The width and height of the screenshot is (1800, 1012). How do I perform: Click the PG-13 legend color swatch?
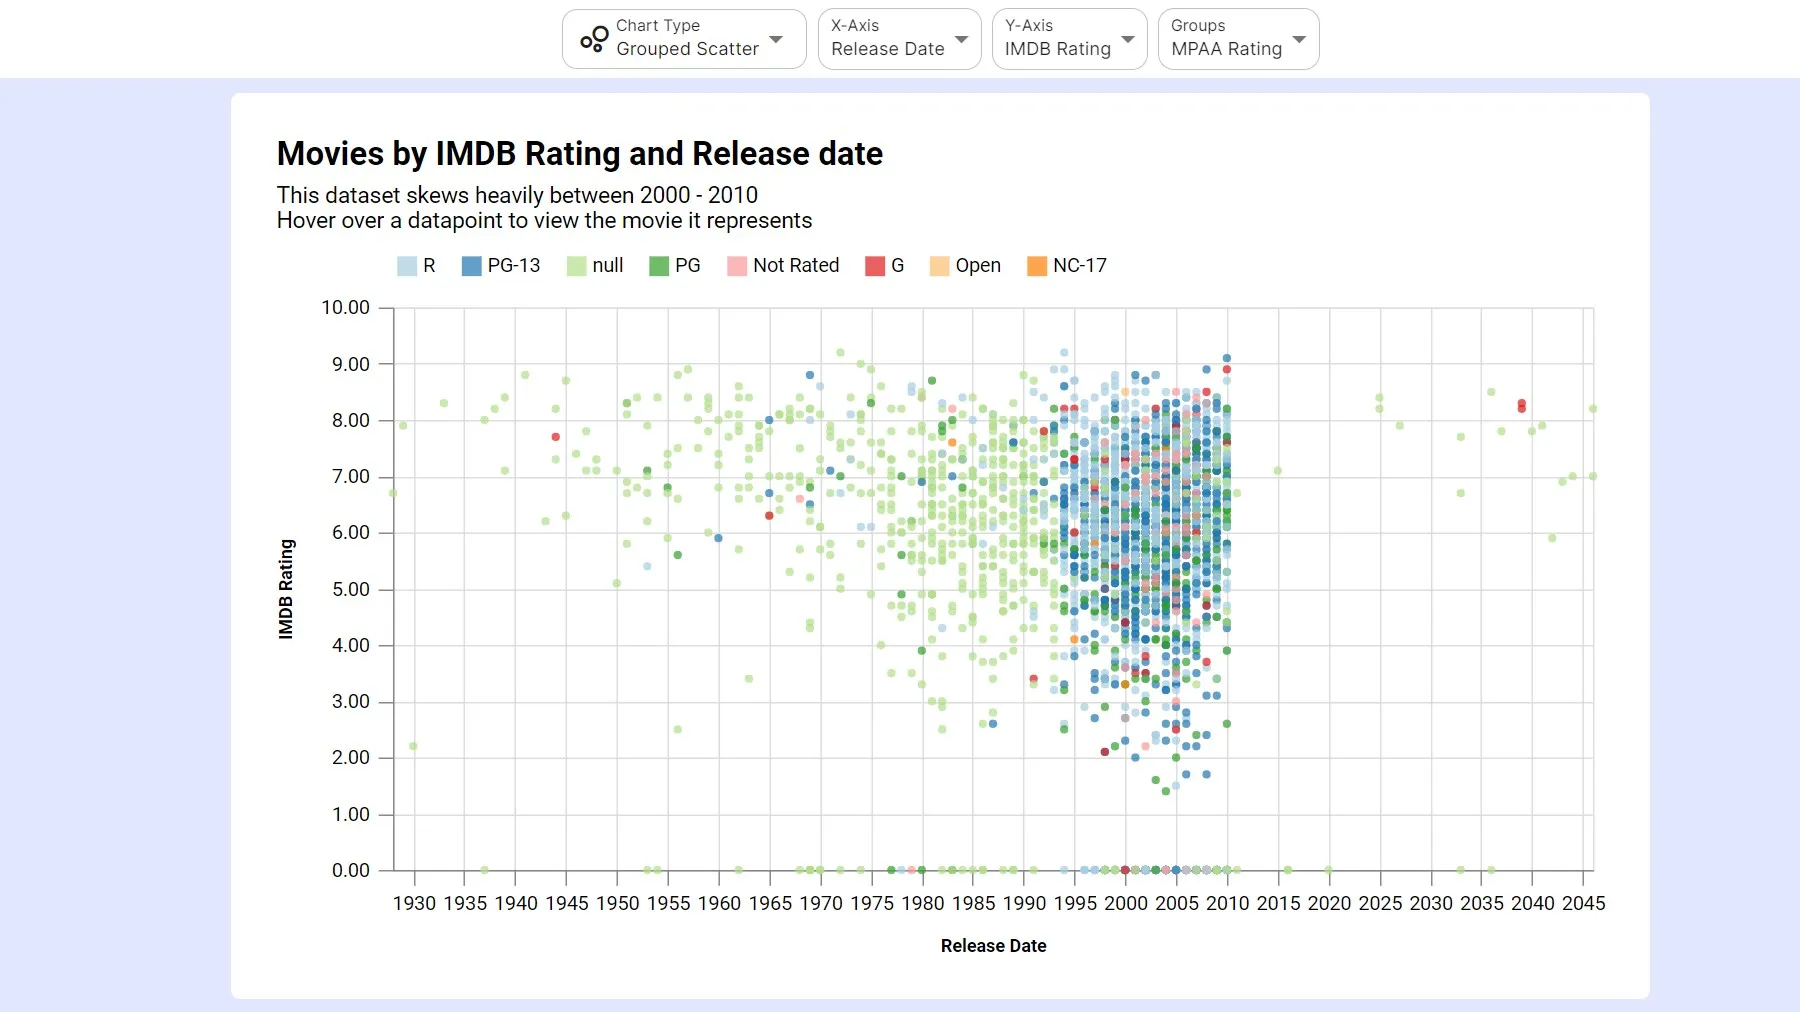point(471,266)
